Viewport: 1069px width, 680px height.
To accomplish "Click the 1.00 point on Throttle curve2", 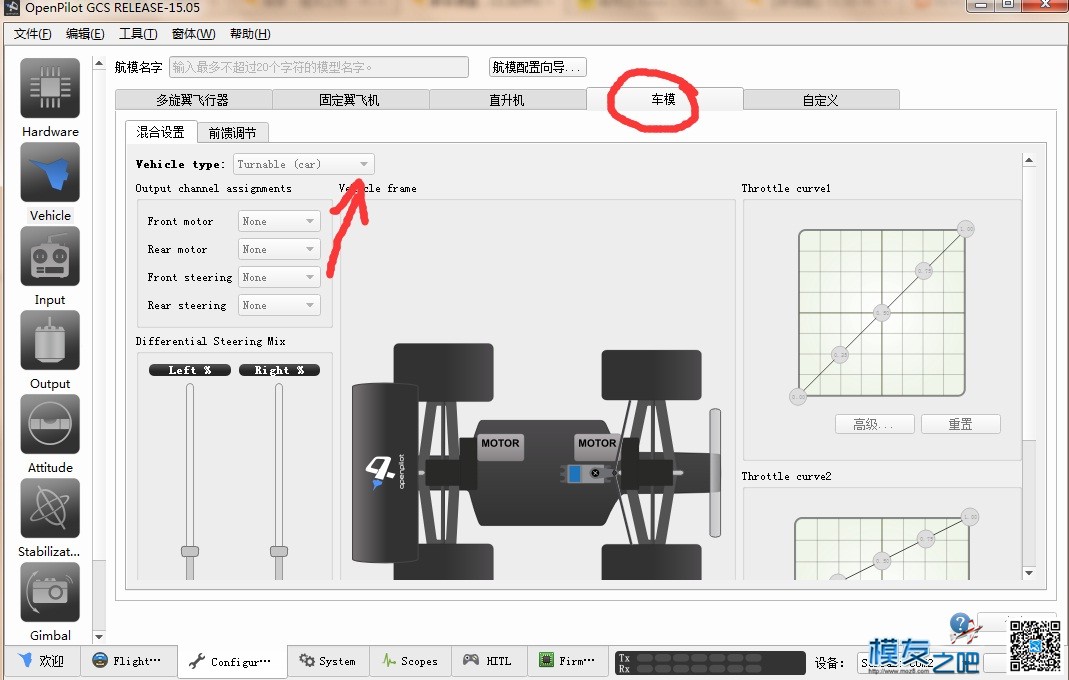I will click(x=970, y=517).
